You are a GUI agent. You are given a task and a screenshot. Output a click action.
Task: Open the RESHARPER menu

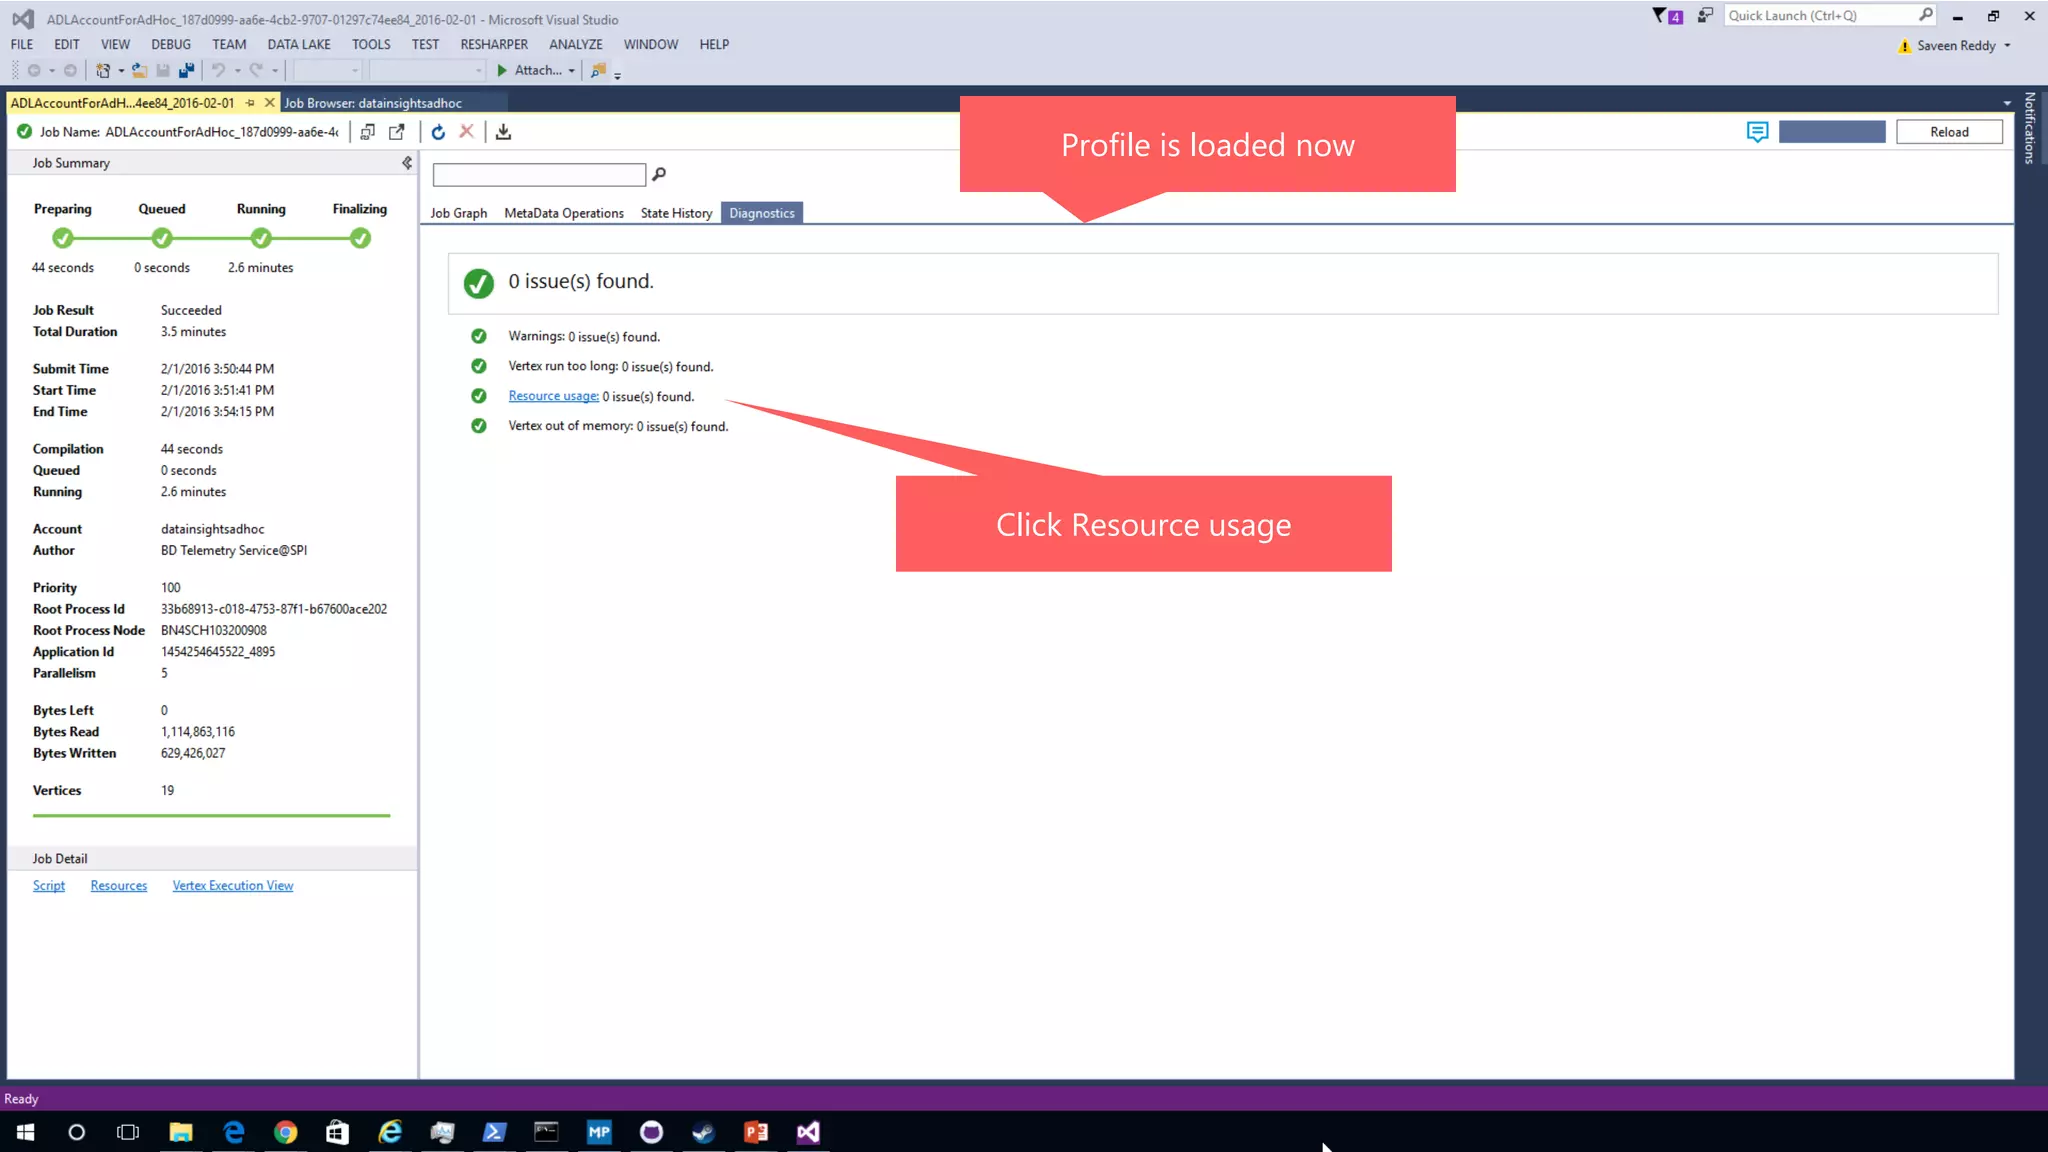coord(494,44)
